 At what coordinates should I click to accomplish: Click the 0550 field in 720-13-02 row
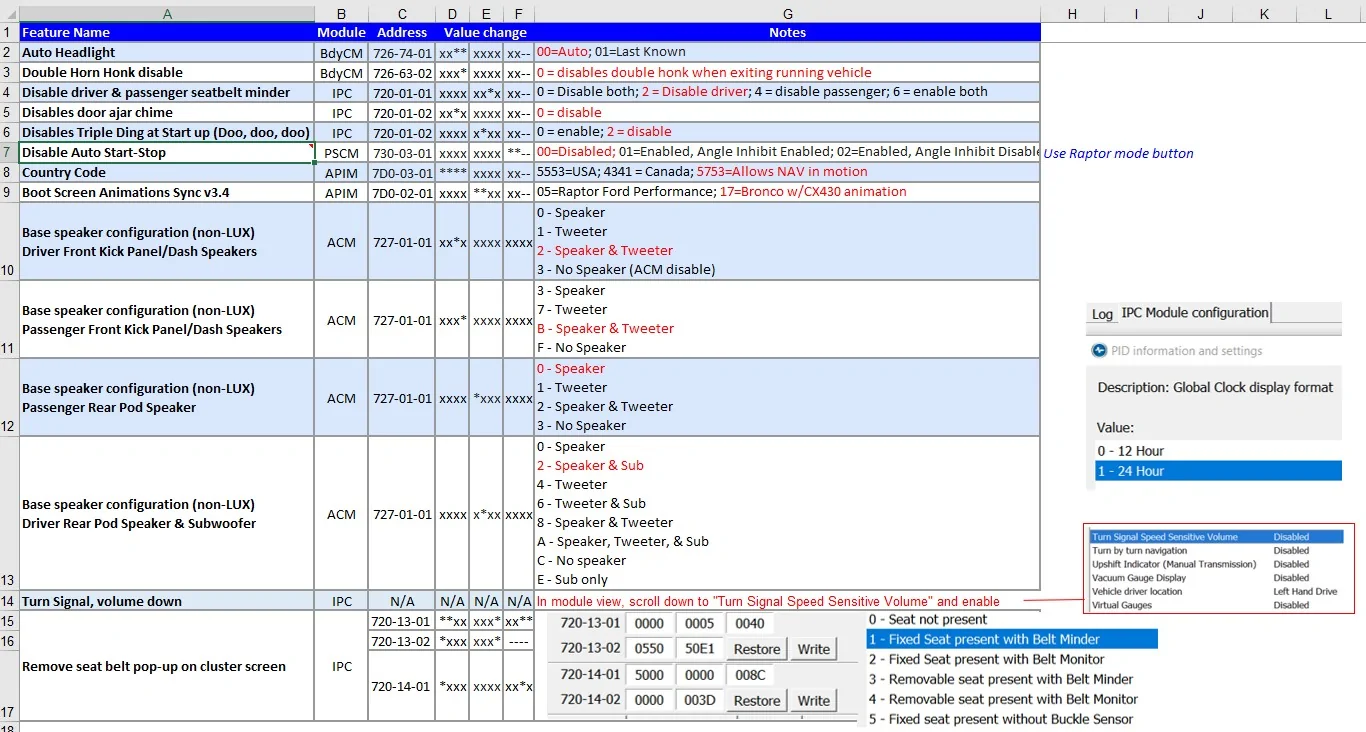pos(649,649)
